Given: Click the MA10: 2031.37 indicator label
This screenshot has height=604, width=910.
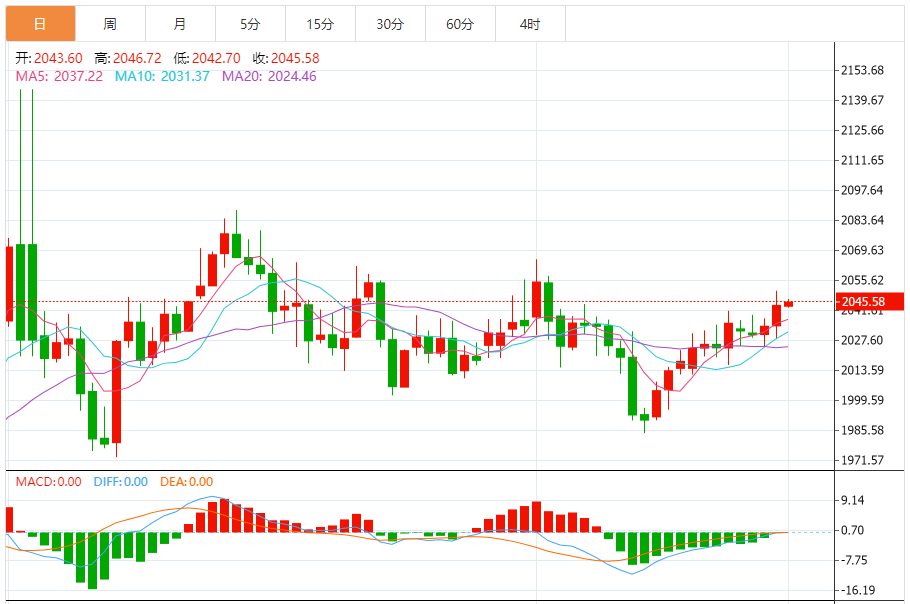Looking at the screenshot, I should tap(162, 77).
